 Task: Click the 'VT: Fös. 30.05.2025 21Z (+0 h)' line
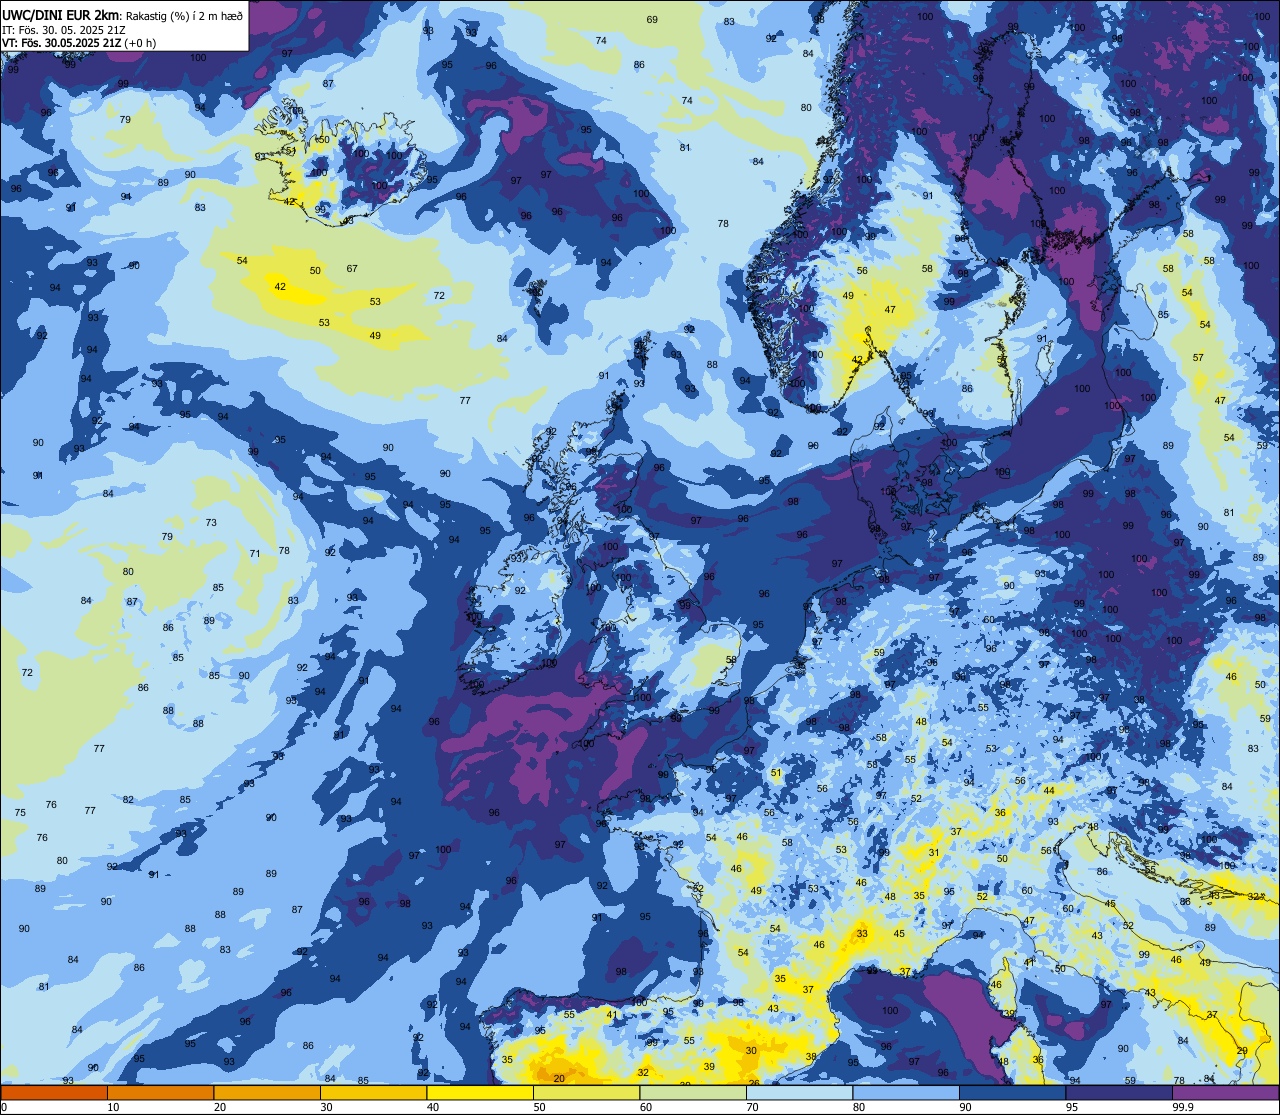(x=78, y=43)
